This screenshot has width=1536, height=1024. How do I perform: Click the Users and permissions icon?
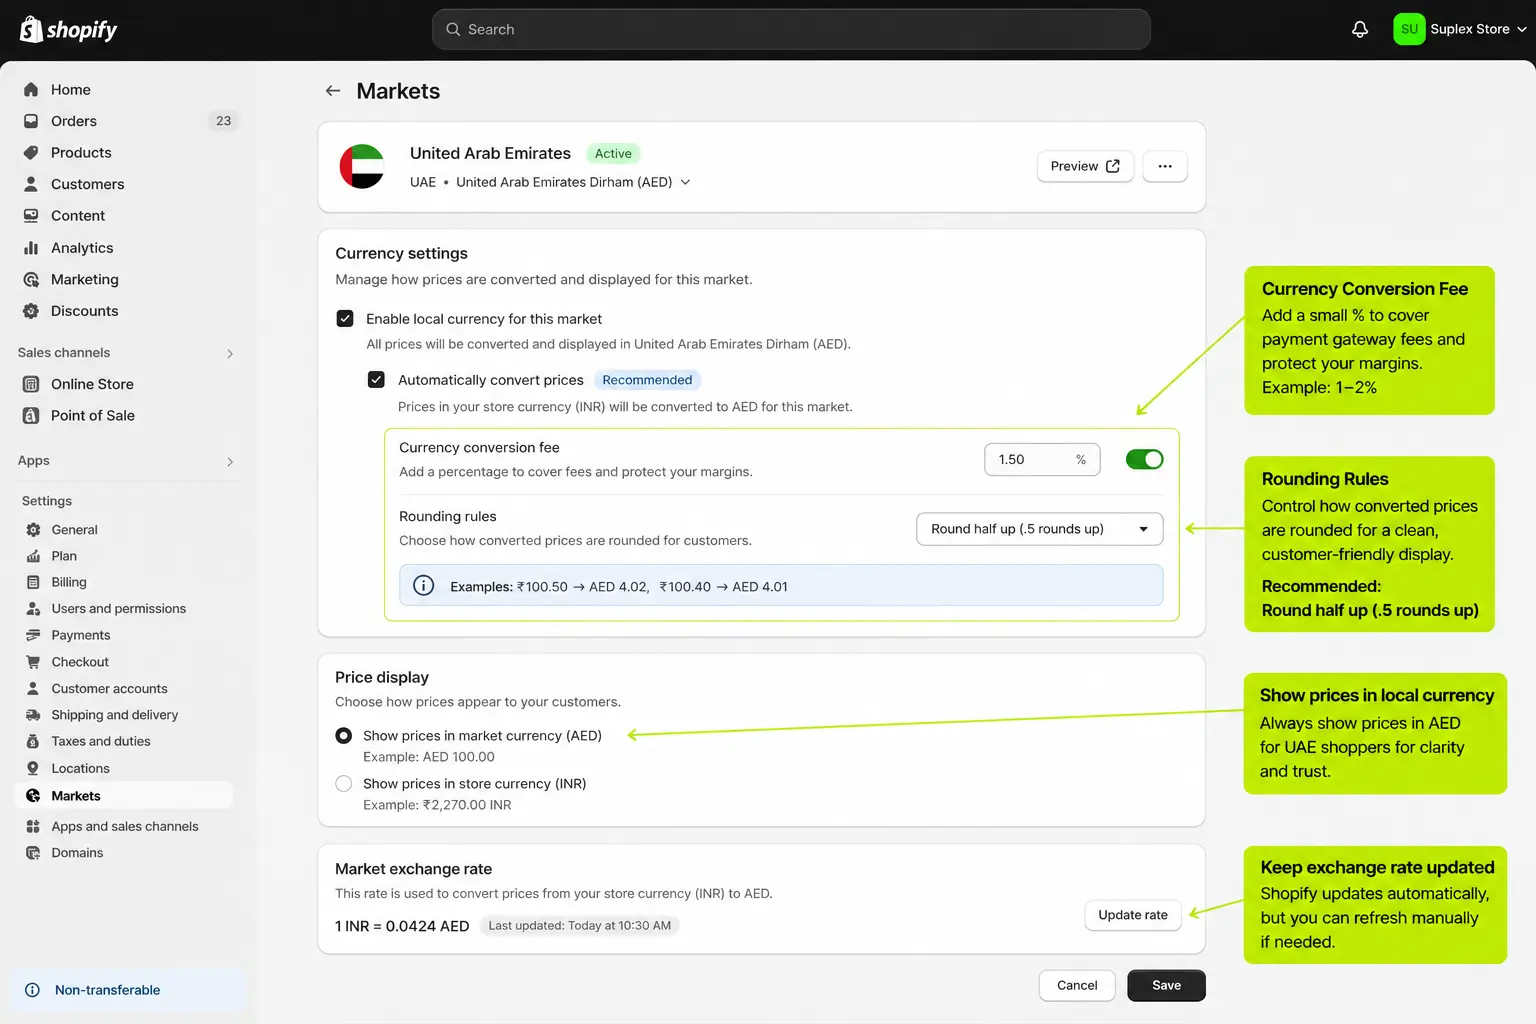point(33,609)
